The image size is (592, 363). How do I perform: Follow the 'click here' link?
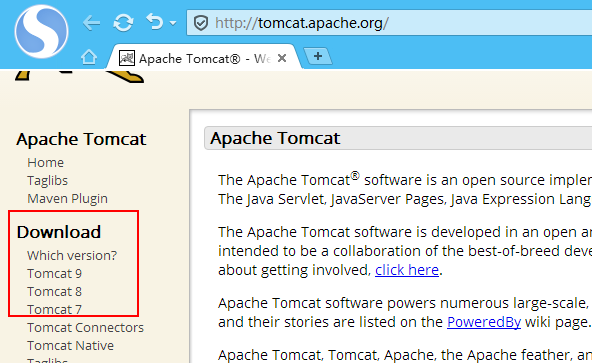click(407, 270)
